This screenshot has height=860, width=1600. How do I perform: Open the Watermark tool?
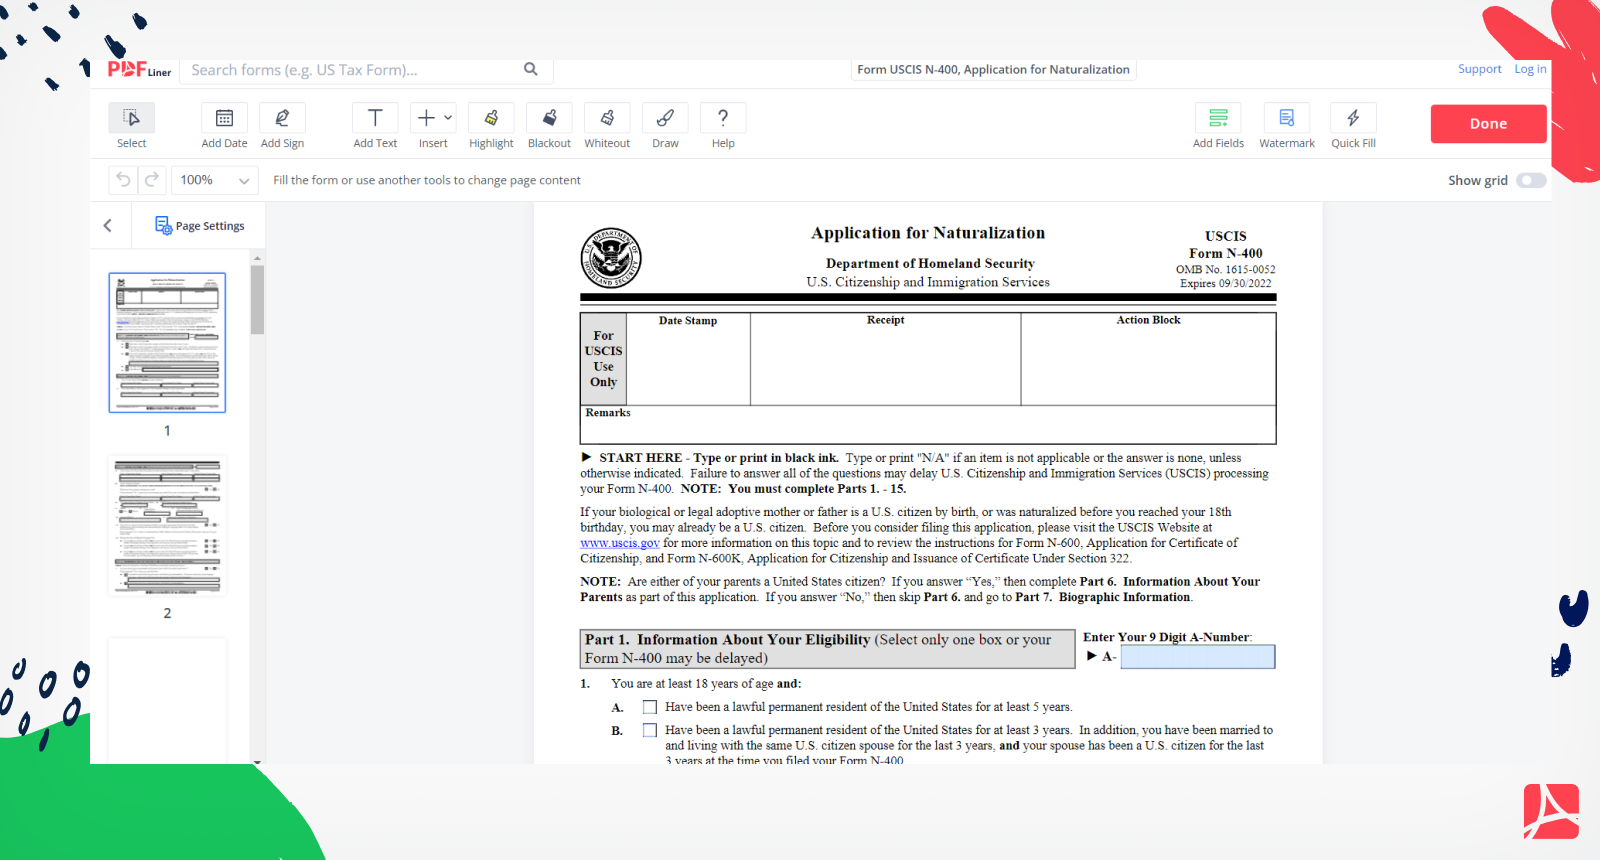(1286, 118)
